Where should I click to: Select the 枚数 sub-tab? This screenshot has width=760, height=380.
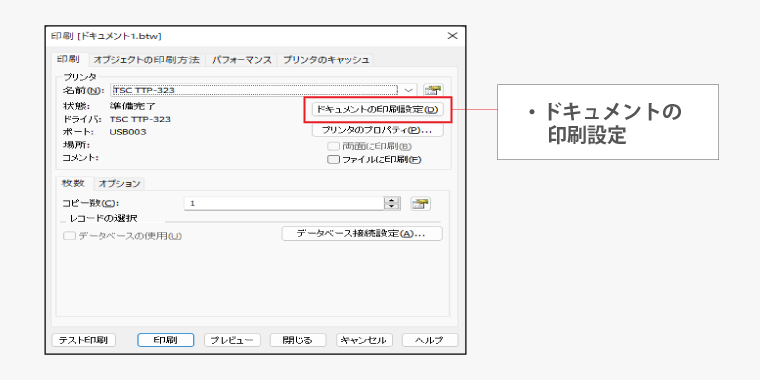click(x=74, y=183)
